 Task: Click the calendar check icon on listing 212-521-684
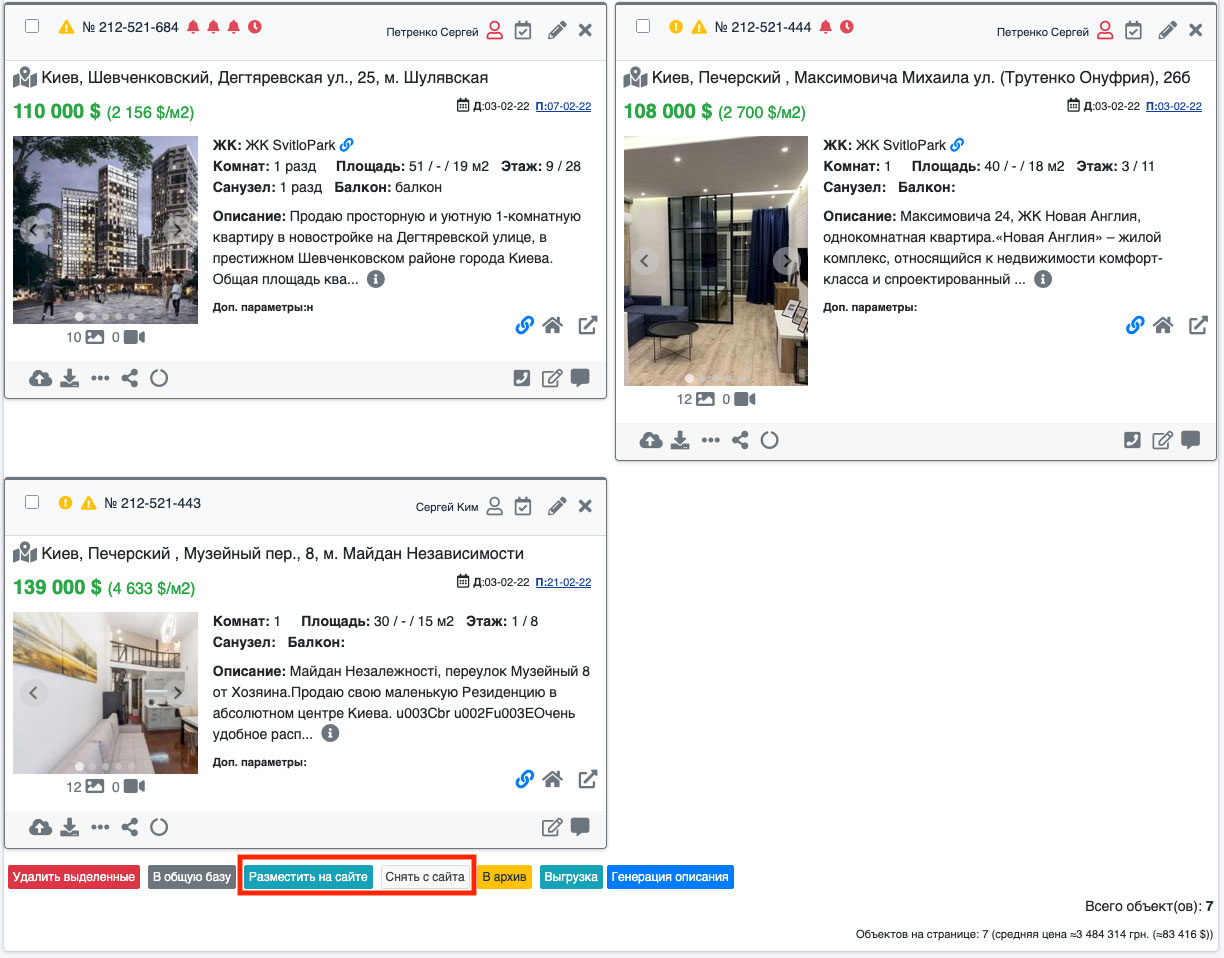click(x=523, y=31)
